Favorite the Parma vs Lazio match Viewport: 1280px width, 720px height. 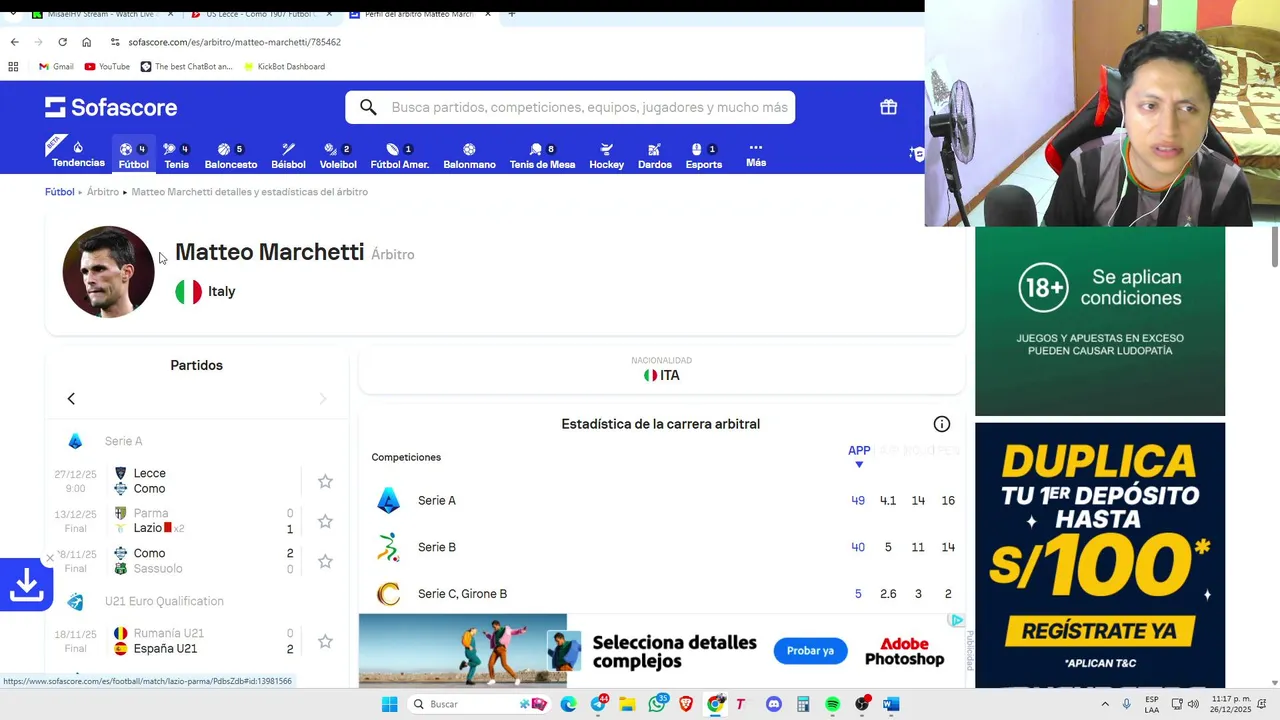[325, 521]
